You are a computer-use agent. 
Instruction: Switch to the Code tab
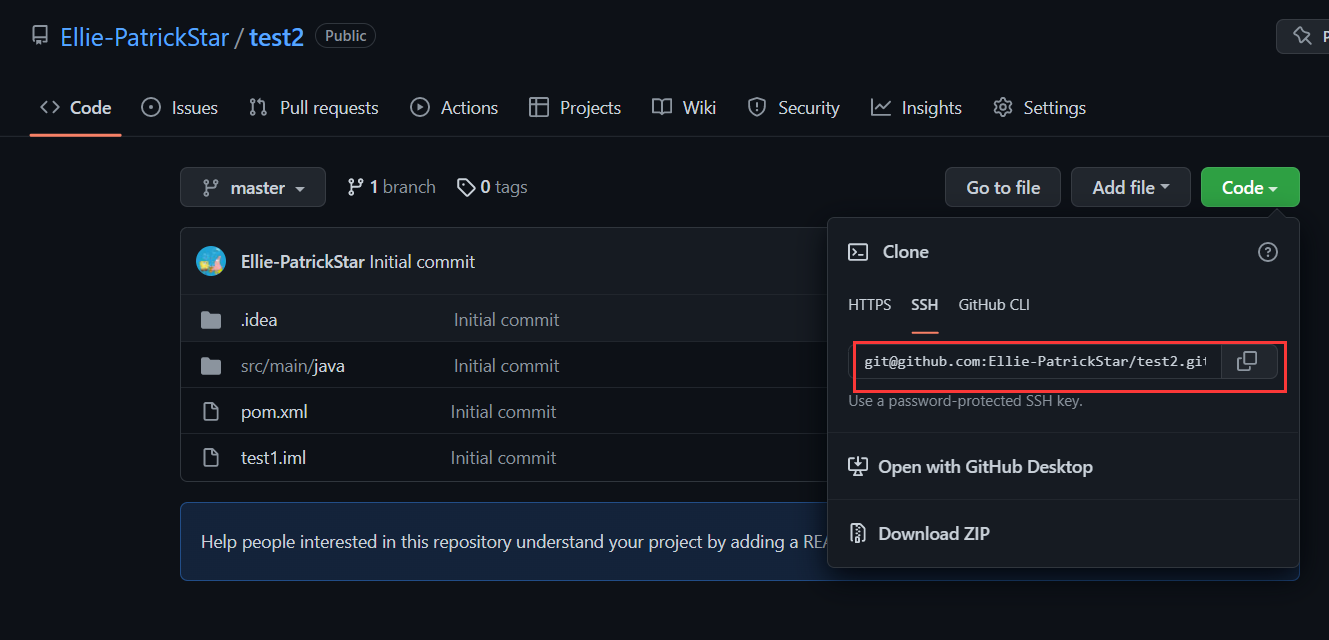[x=75, y=108]
